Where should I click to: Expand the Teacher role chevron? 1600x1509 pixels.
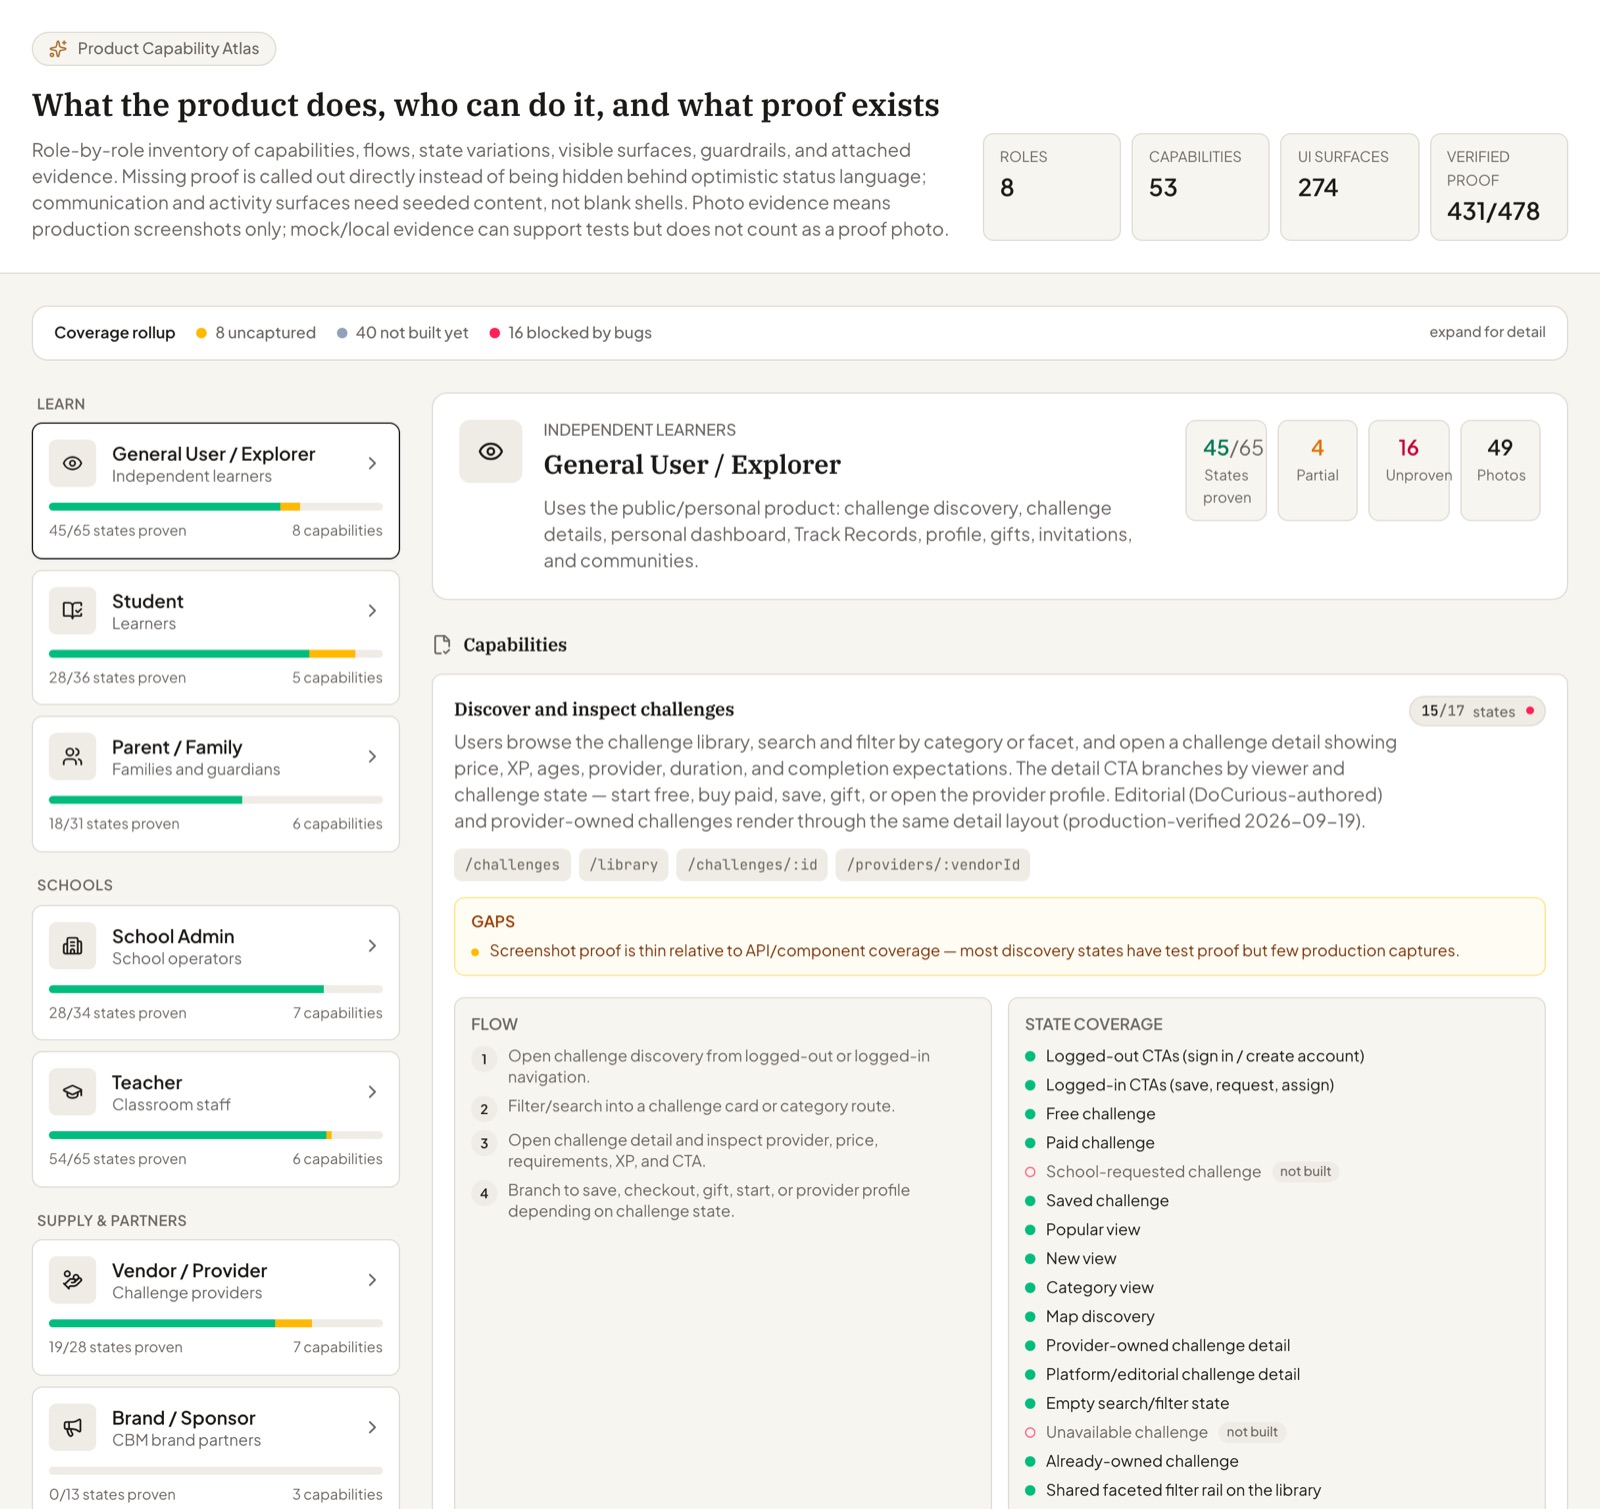tap(372, 1091)
